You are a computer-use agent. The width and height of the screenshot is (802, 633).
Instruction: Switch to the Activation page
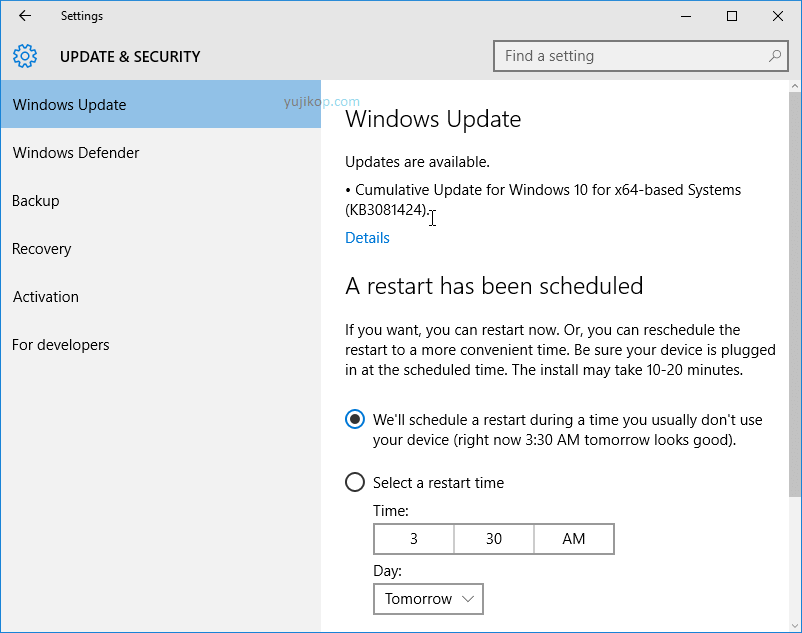161,297
